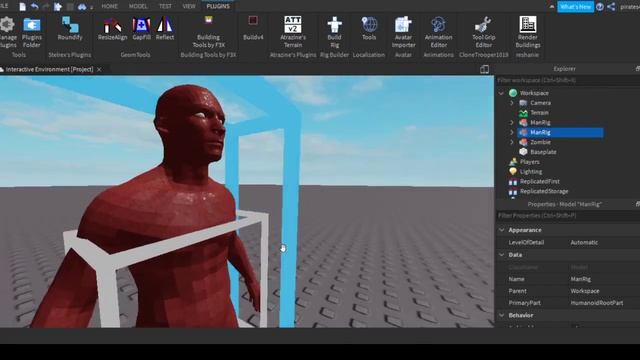The height and width of the screenshot is (360, 640).
Task: Select the Reflect tool
Action: pyautogui.click(x=165, y=29)
